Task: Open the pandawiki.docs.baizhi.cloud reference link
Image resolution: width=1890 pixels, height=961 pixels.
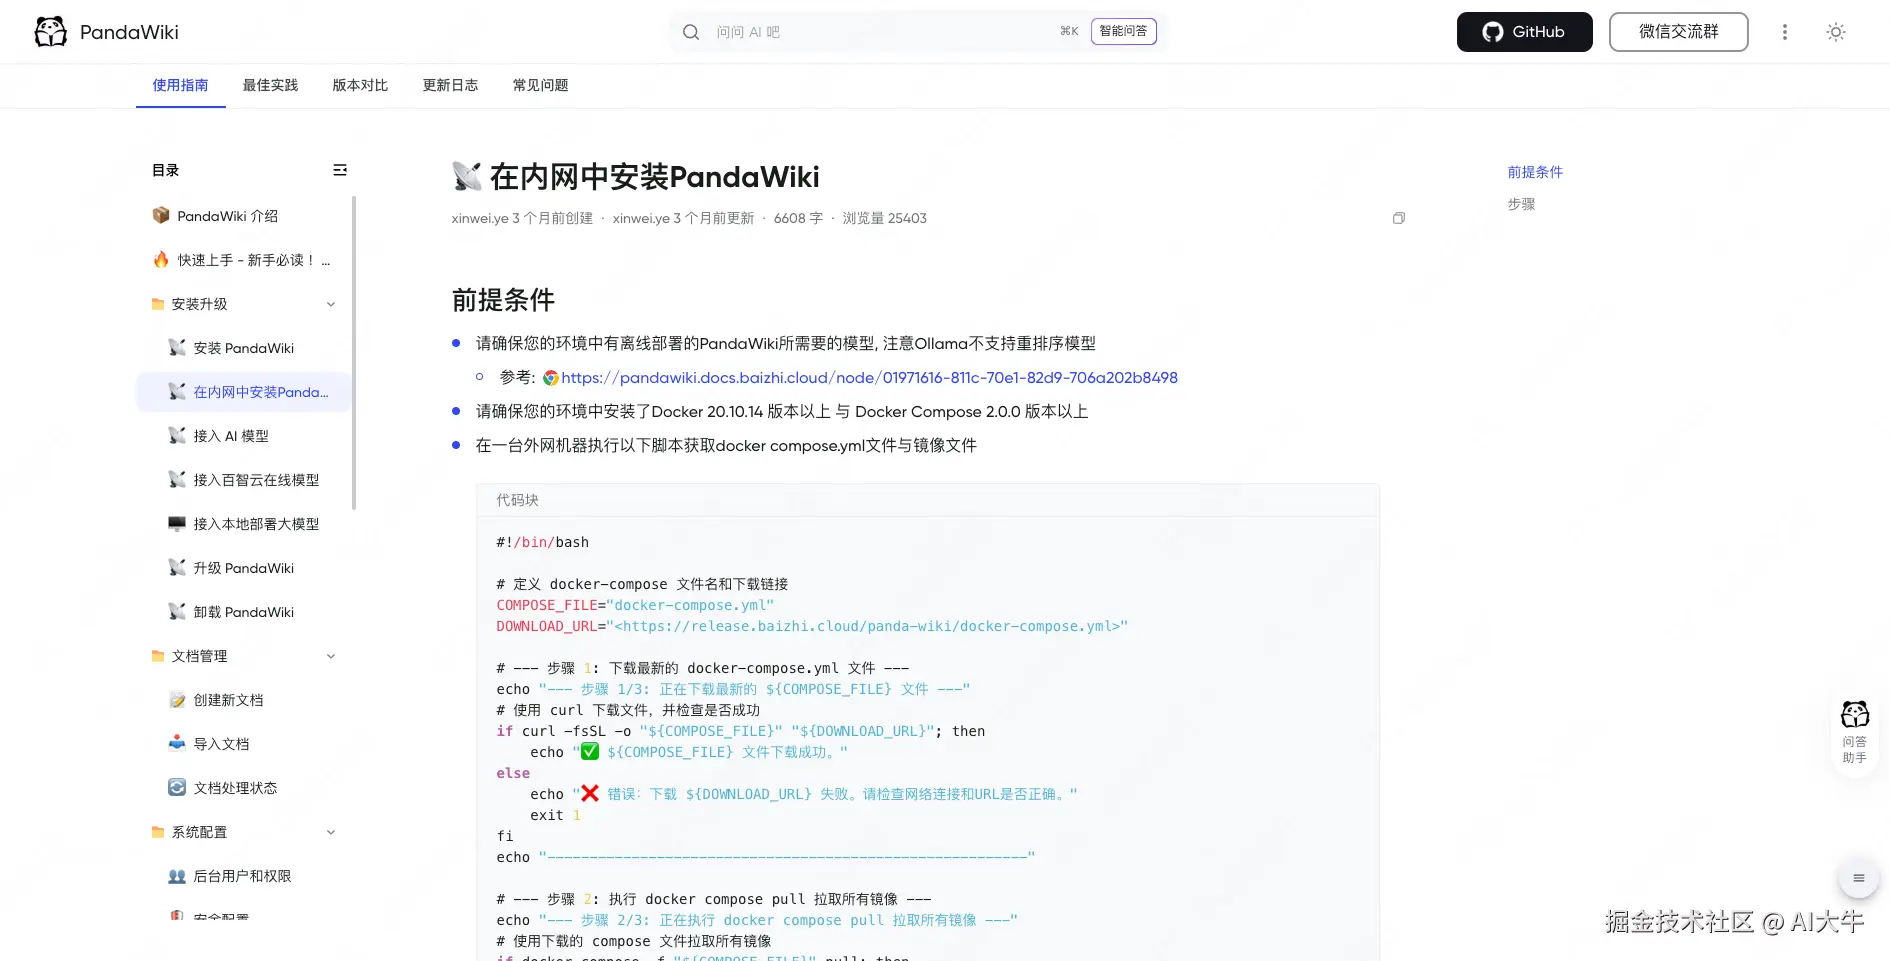Action: (x=870, y=378)
